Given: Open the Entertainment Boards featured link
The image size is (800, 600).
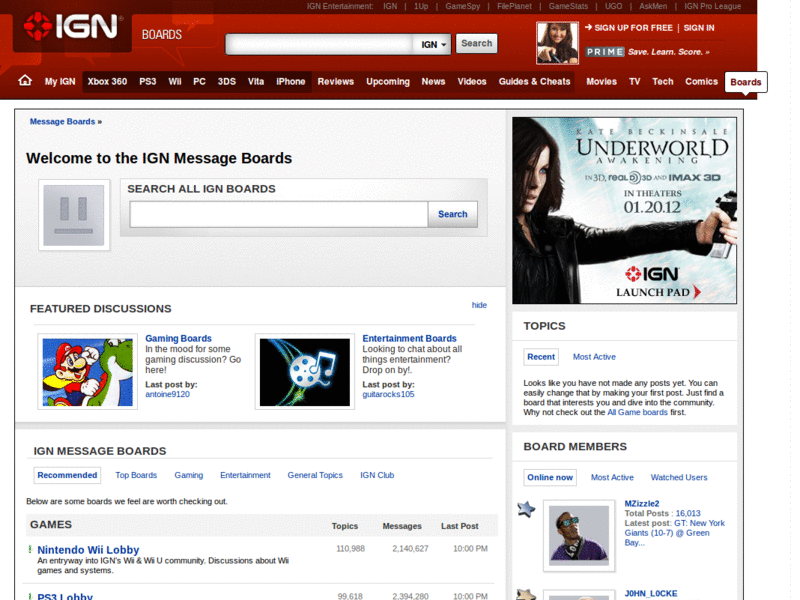Looking at the screenshot, I should pyautogui.click(x=409, y=338).
